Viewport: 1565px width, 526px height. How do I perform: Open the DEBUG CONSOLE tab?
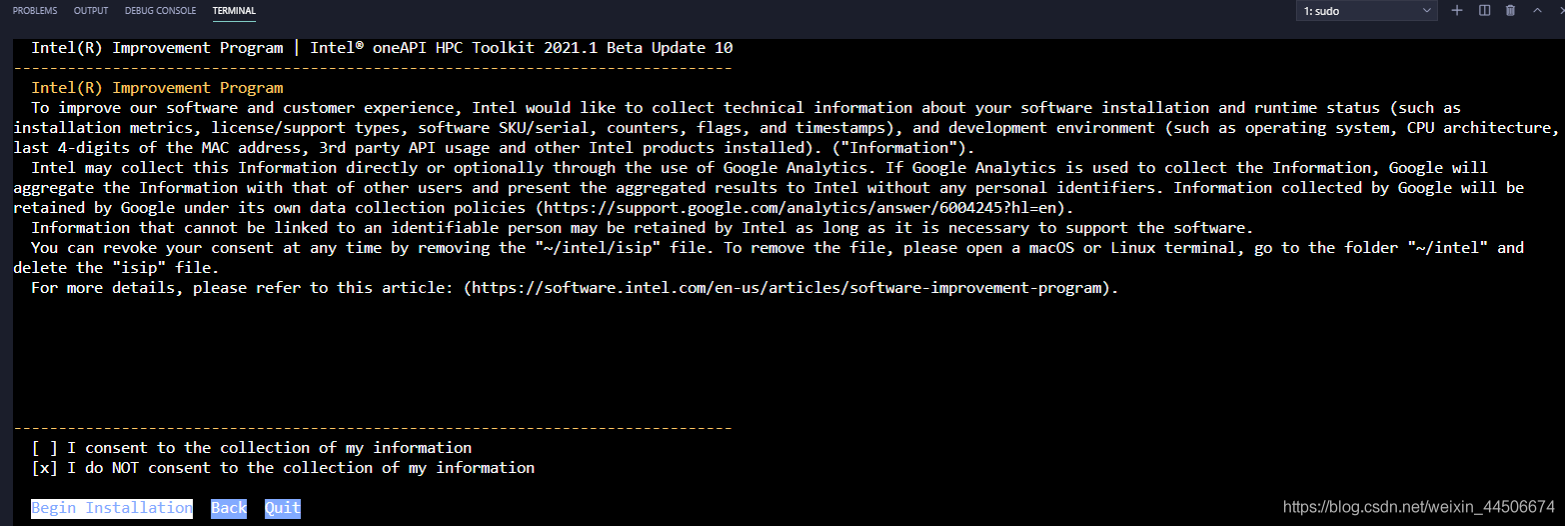pos(161,11)
